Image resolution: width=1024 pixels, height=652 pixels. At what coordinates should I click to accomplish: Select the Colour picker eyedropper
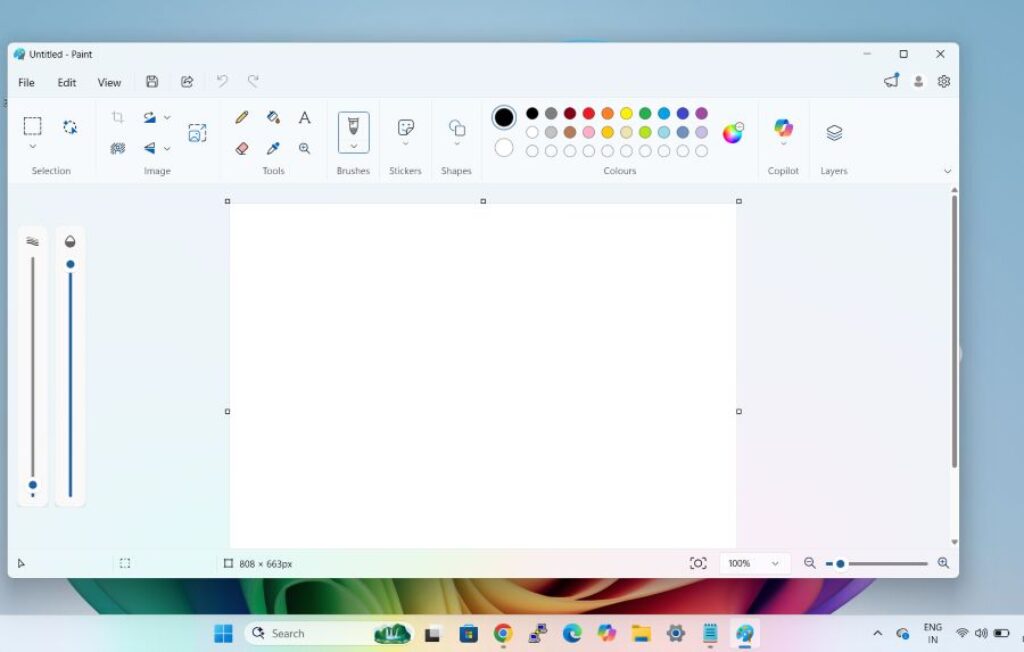273,148
